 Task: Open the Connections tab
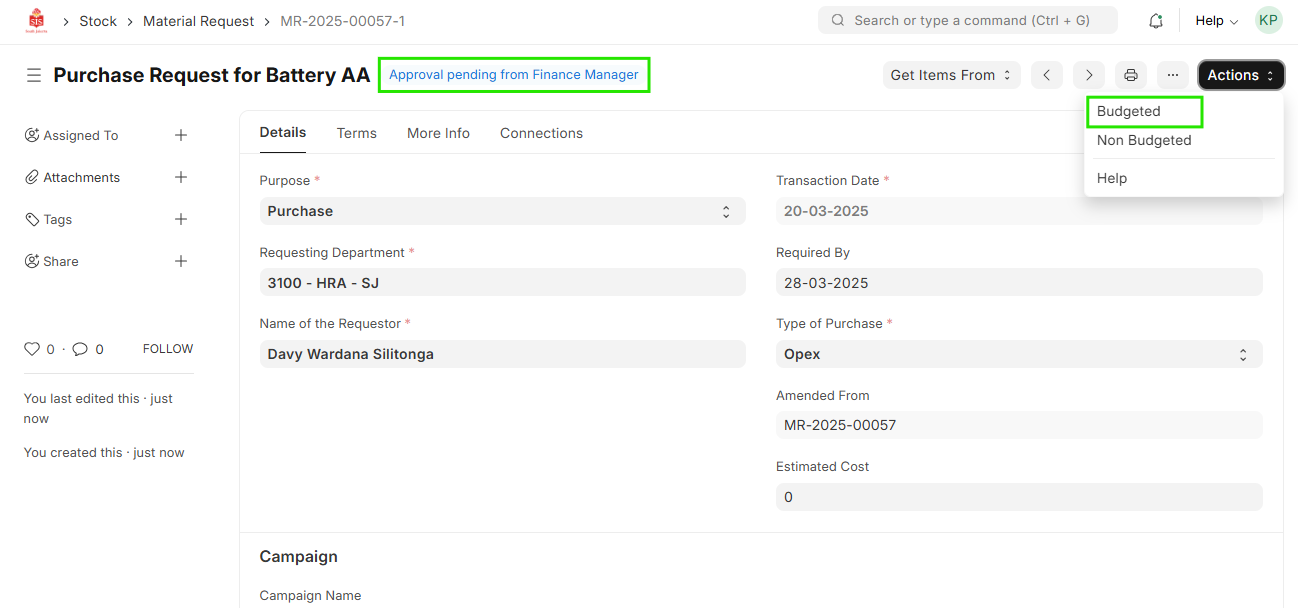(541, 133)
